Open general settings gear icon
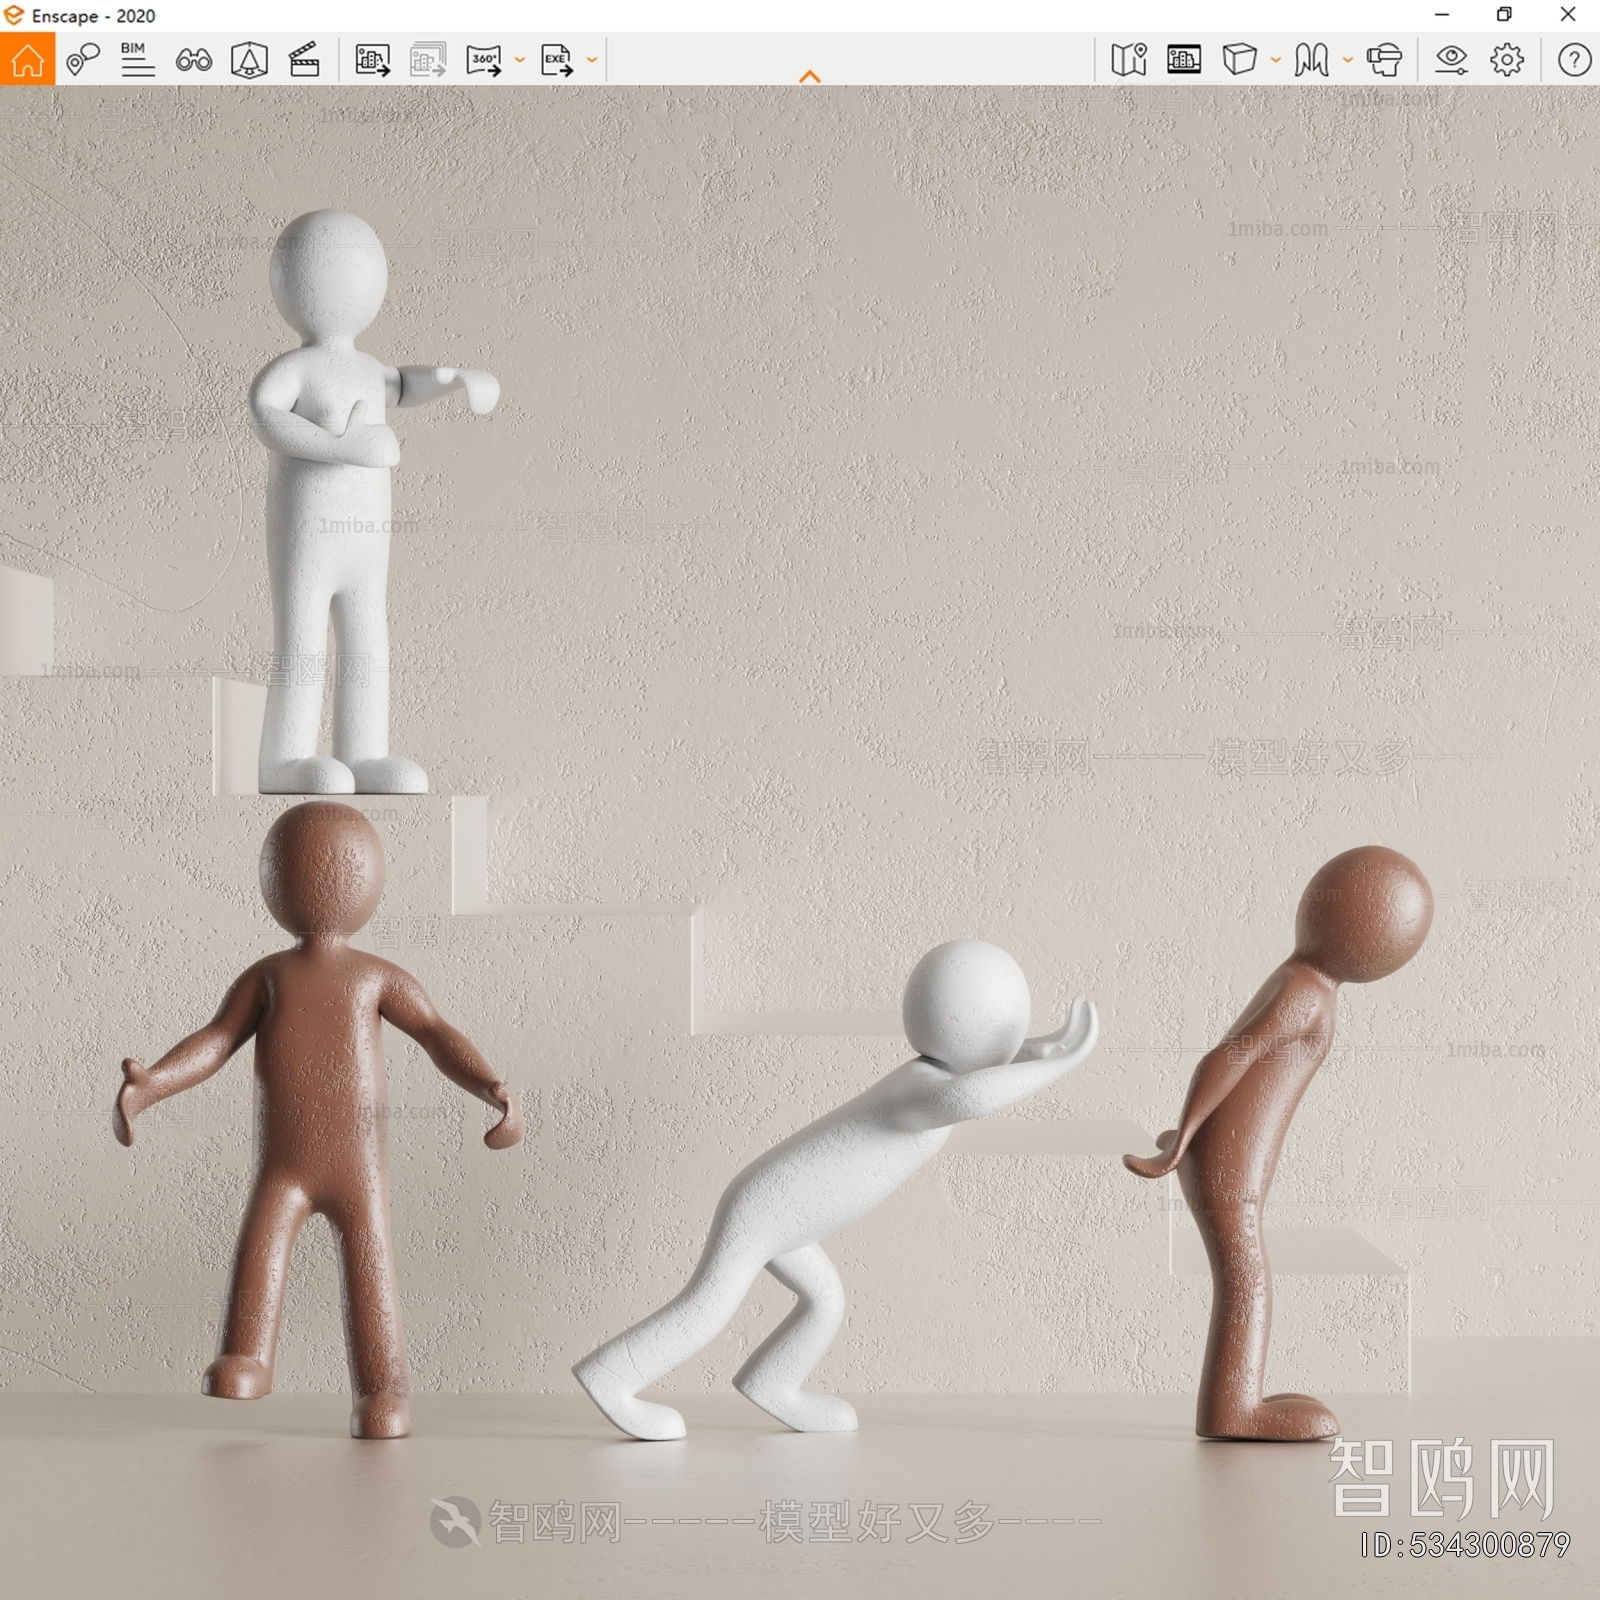1600x1600 pixels. tap(1507, 60)
